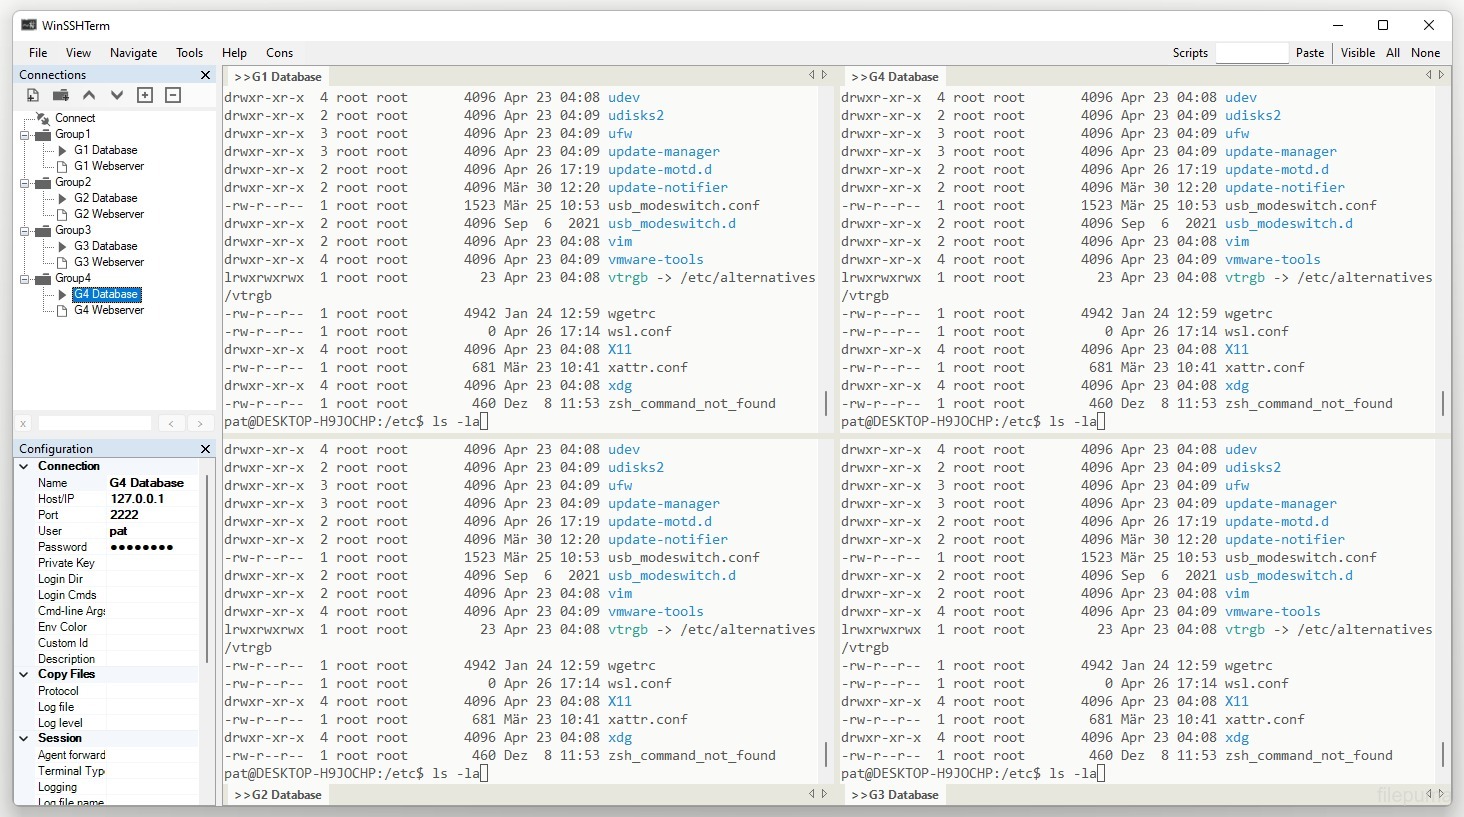Image resolution: width=1464 pixels, height=817 pixels.
Task: Open the Navigate menu
Action: coord(133,53)
